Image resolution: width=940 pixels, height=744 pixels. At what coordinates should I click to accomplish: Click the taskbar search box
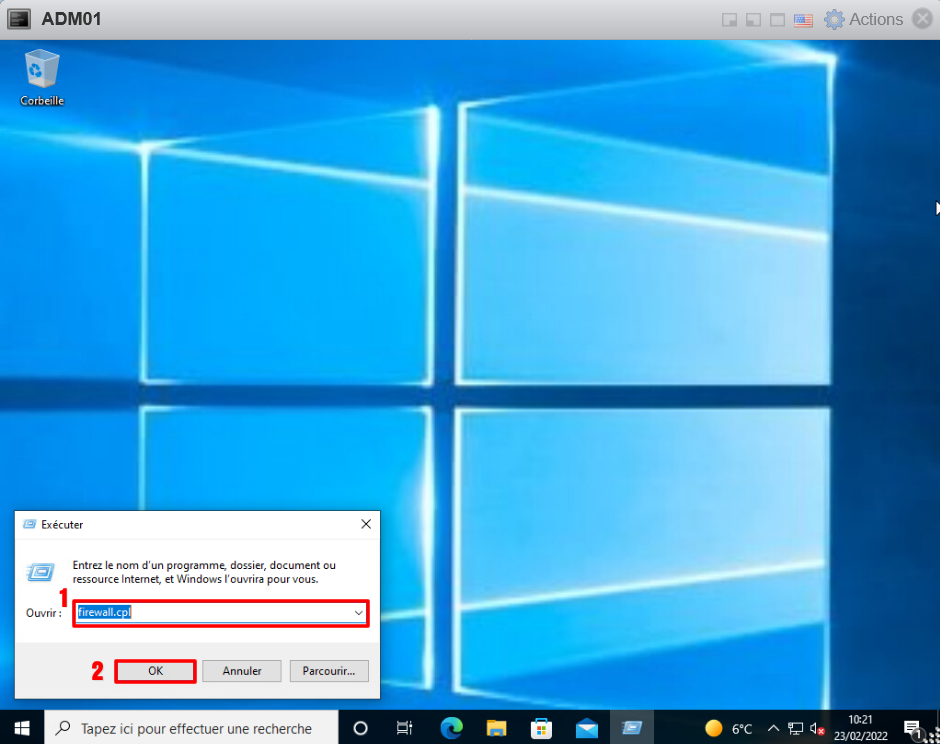(x=190, y=728)
